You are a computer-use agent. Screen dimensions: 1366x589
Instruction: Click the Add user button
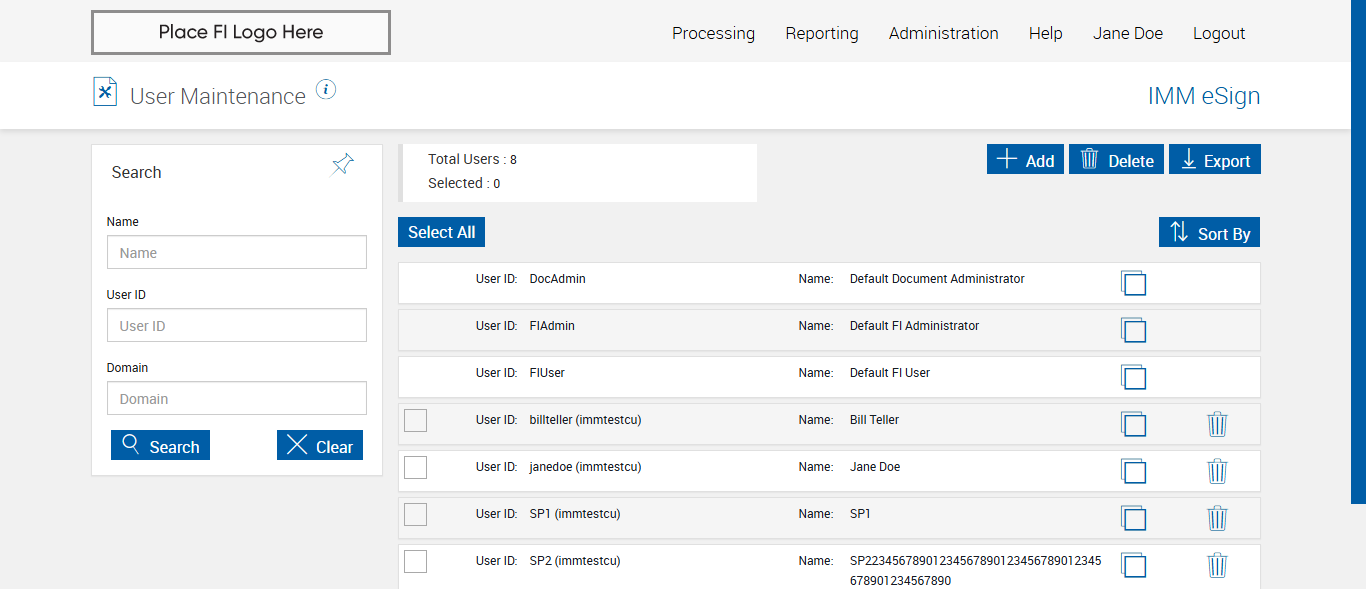[x=1025, y=160]
